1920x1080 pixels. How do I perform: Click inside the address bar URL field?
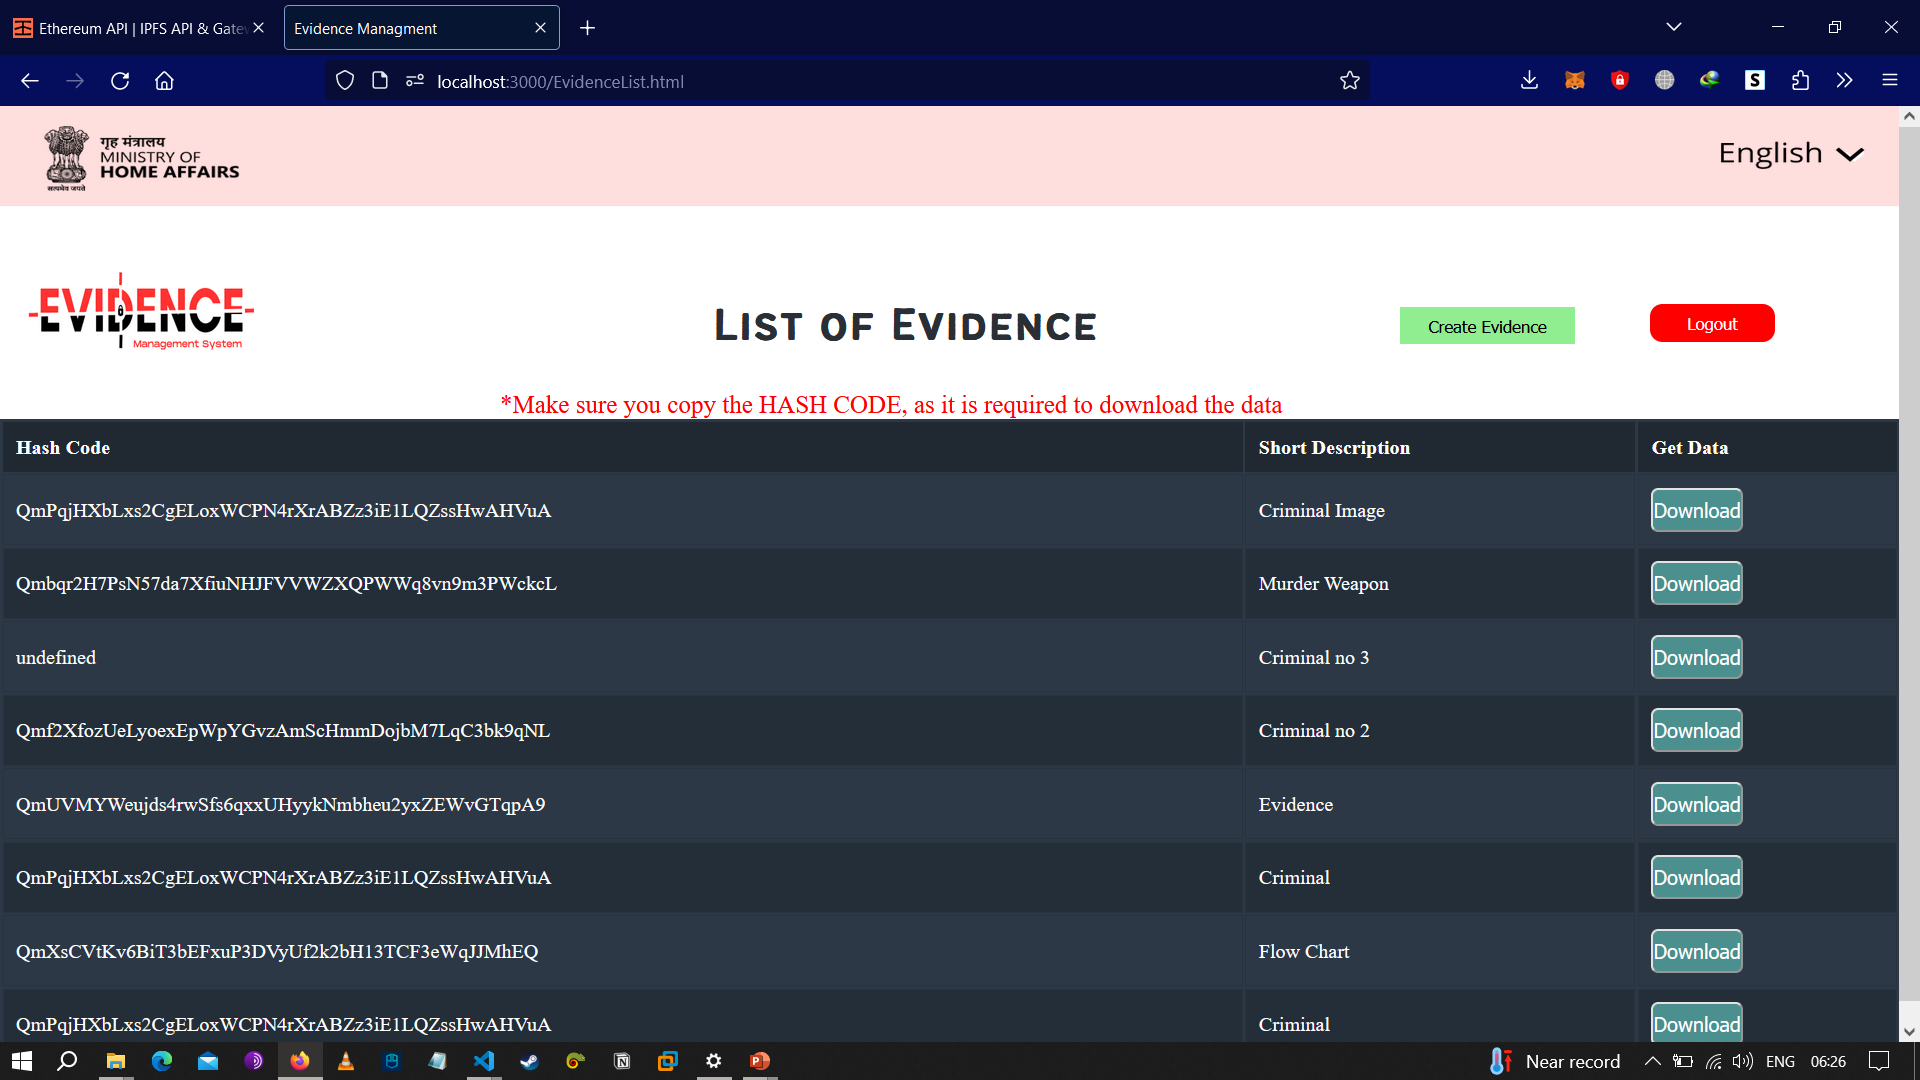(700, 81)
